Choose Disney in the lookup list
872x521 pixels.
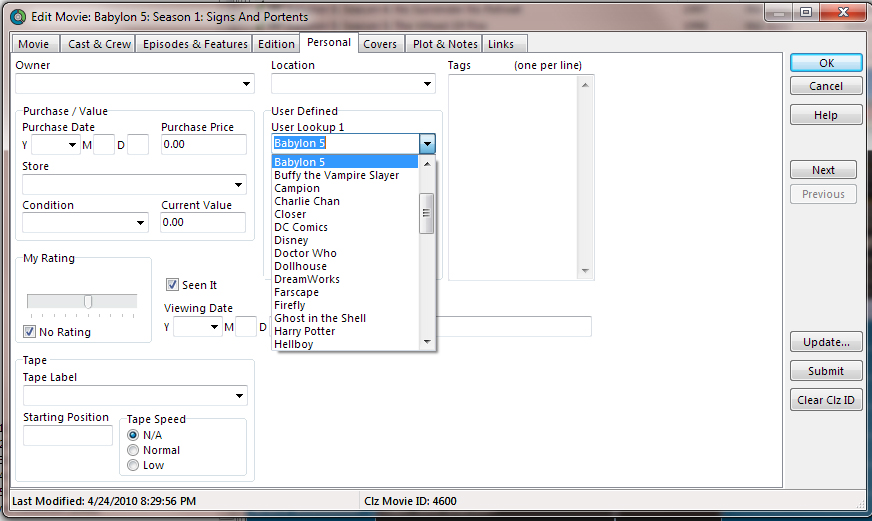coord(345,240)
